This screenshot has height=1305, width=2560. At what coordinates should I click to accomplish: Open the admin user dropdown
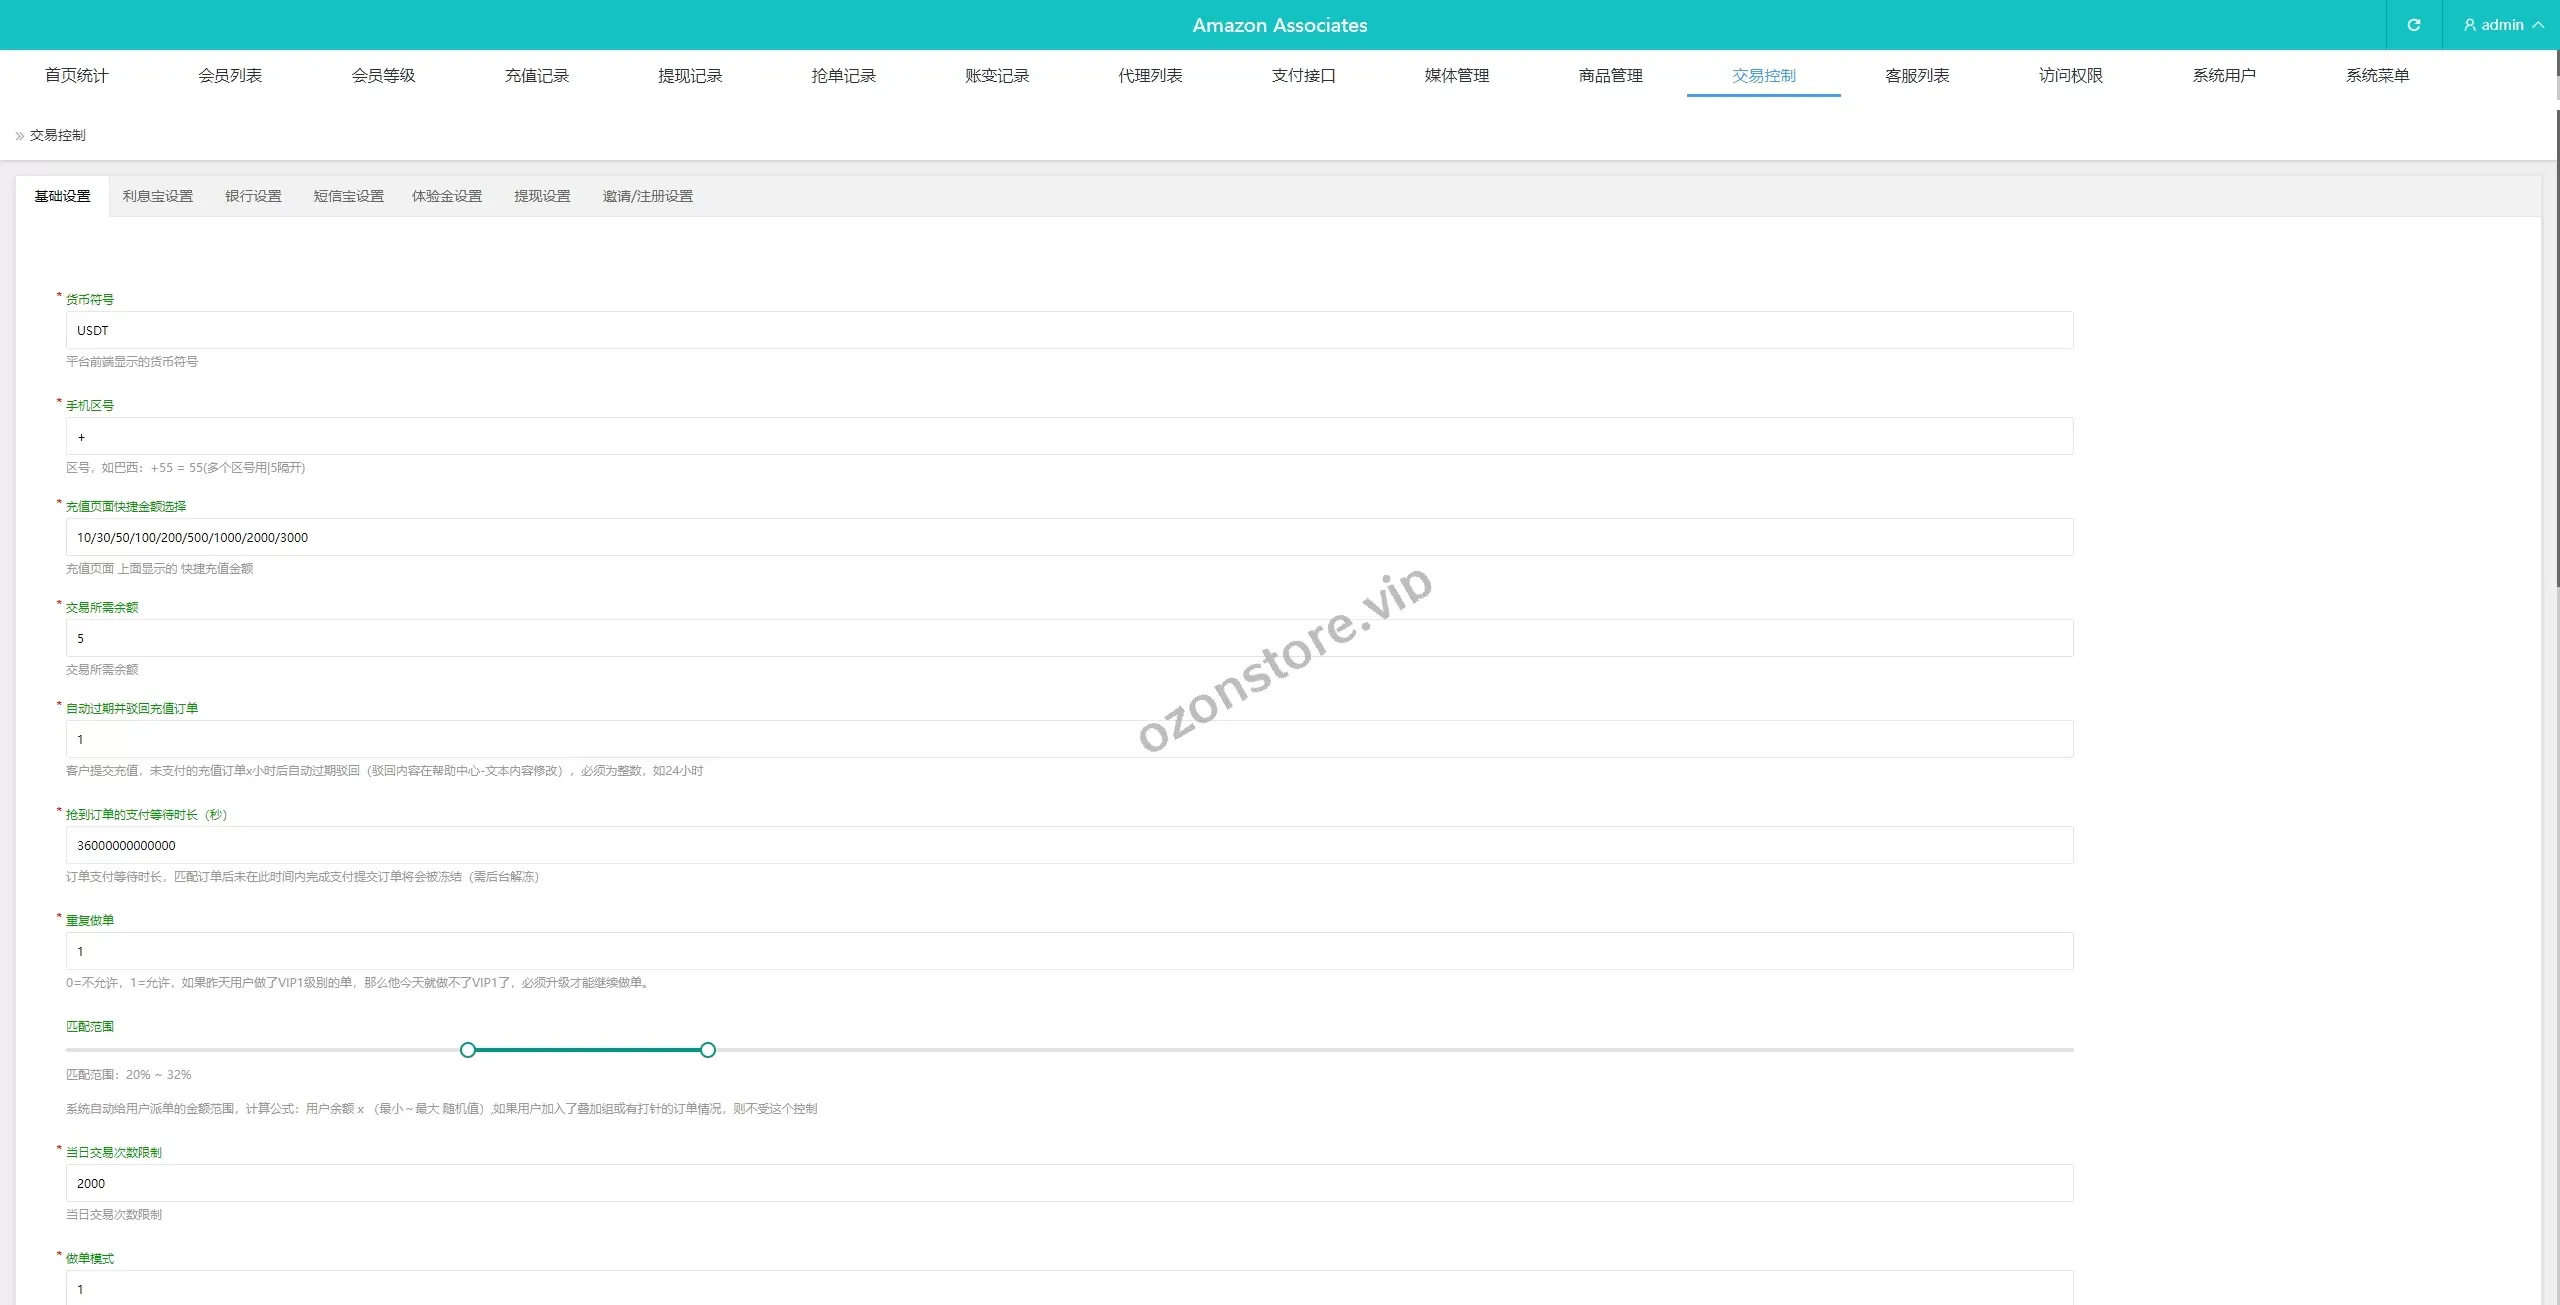click(2501, 25)
